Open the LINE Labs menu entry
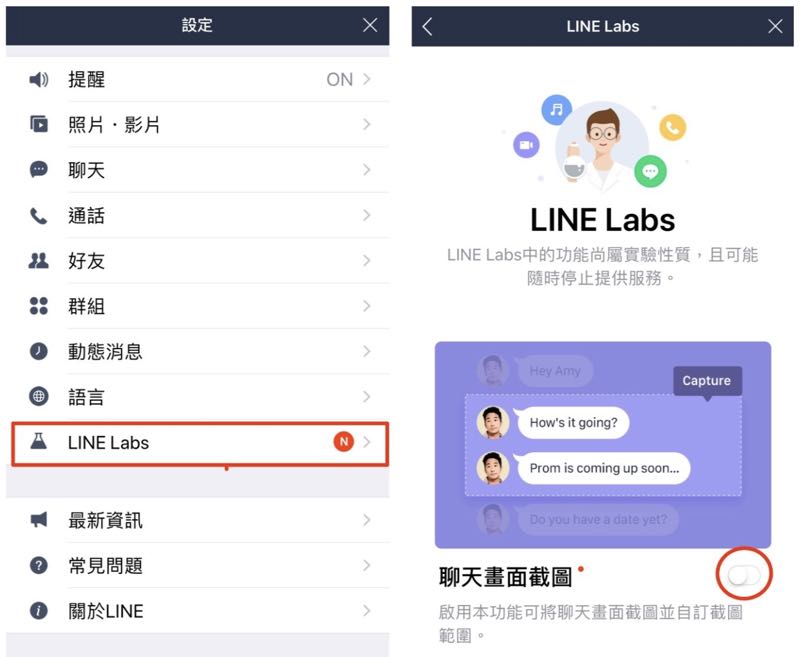 coord(200,443)
